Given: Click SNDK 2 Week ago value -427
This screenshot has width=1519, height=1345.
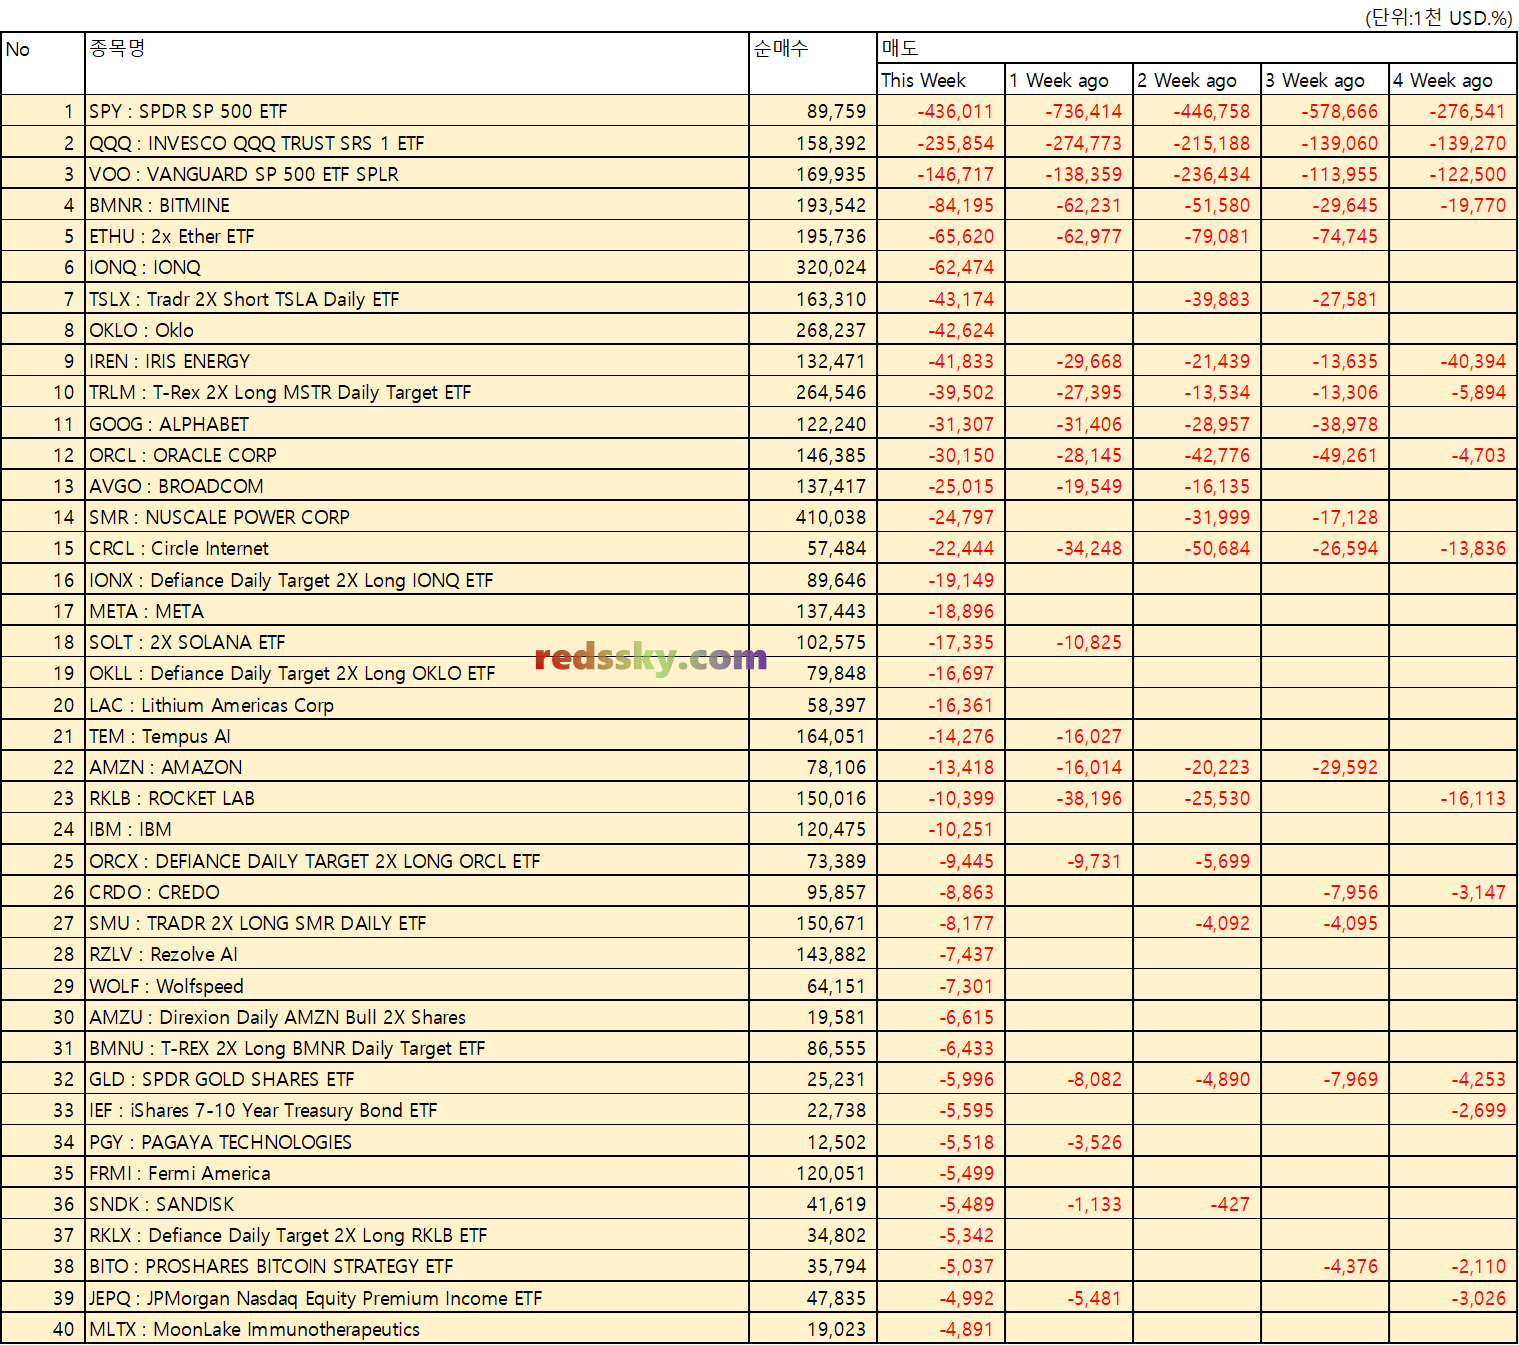Looking at the screenshot, I should pos(1197,1204).
